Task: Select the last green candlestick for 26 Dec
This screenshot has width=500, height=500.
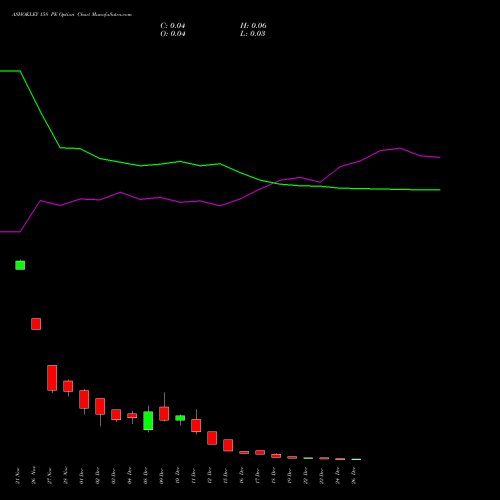Action: pos(356,459)
